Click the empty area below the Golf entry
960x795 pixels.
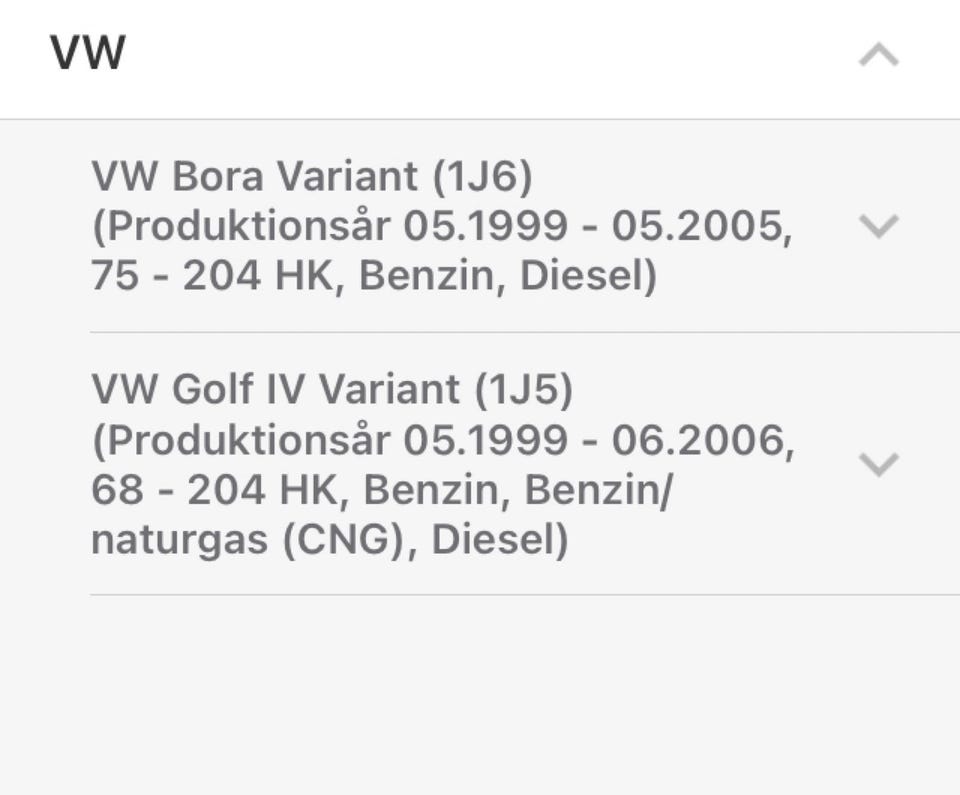[480, 690]
